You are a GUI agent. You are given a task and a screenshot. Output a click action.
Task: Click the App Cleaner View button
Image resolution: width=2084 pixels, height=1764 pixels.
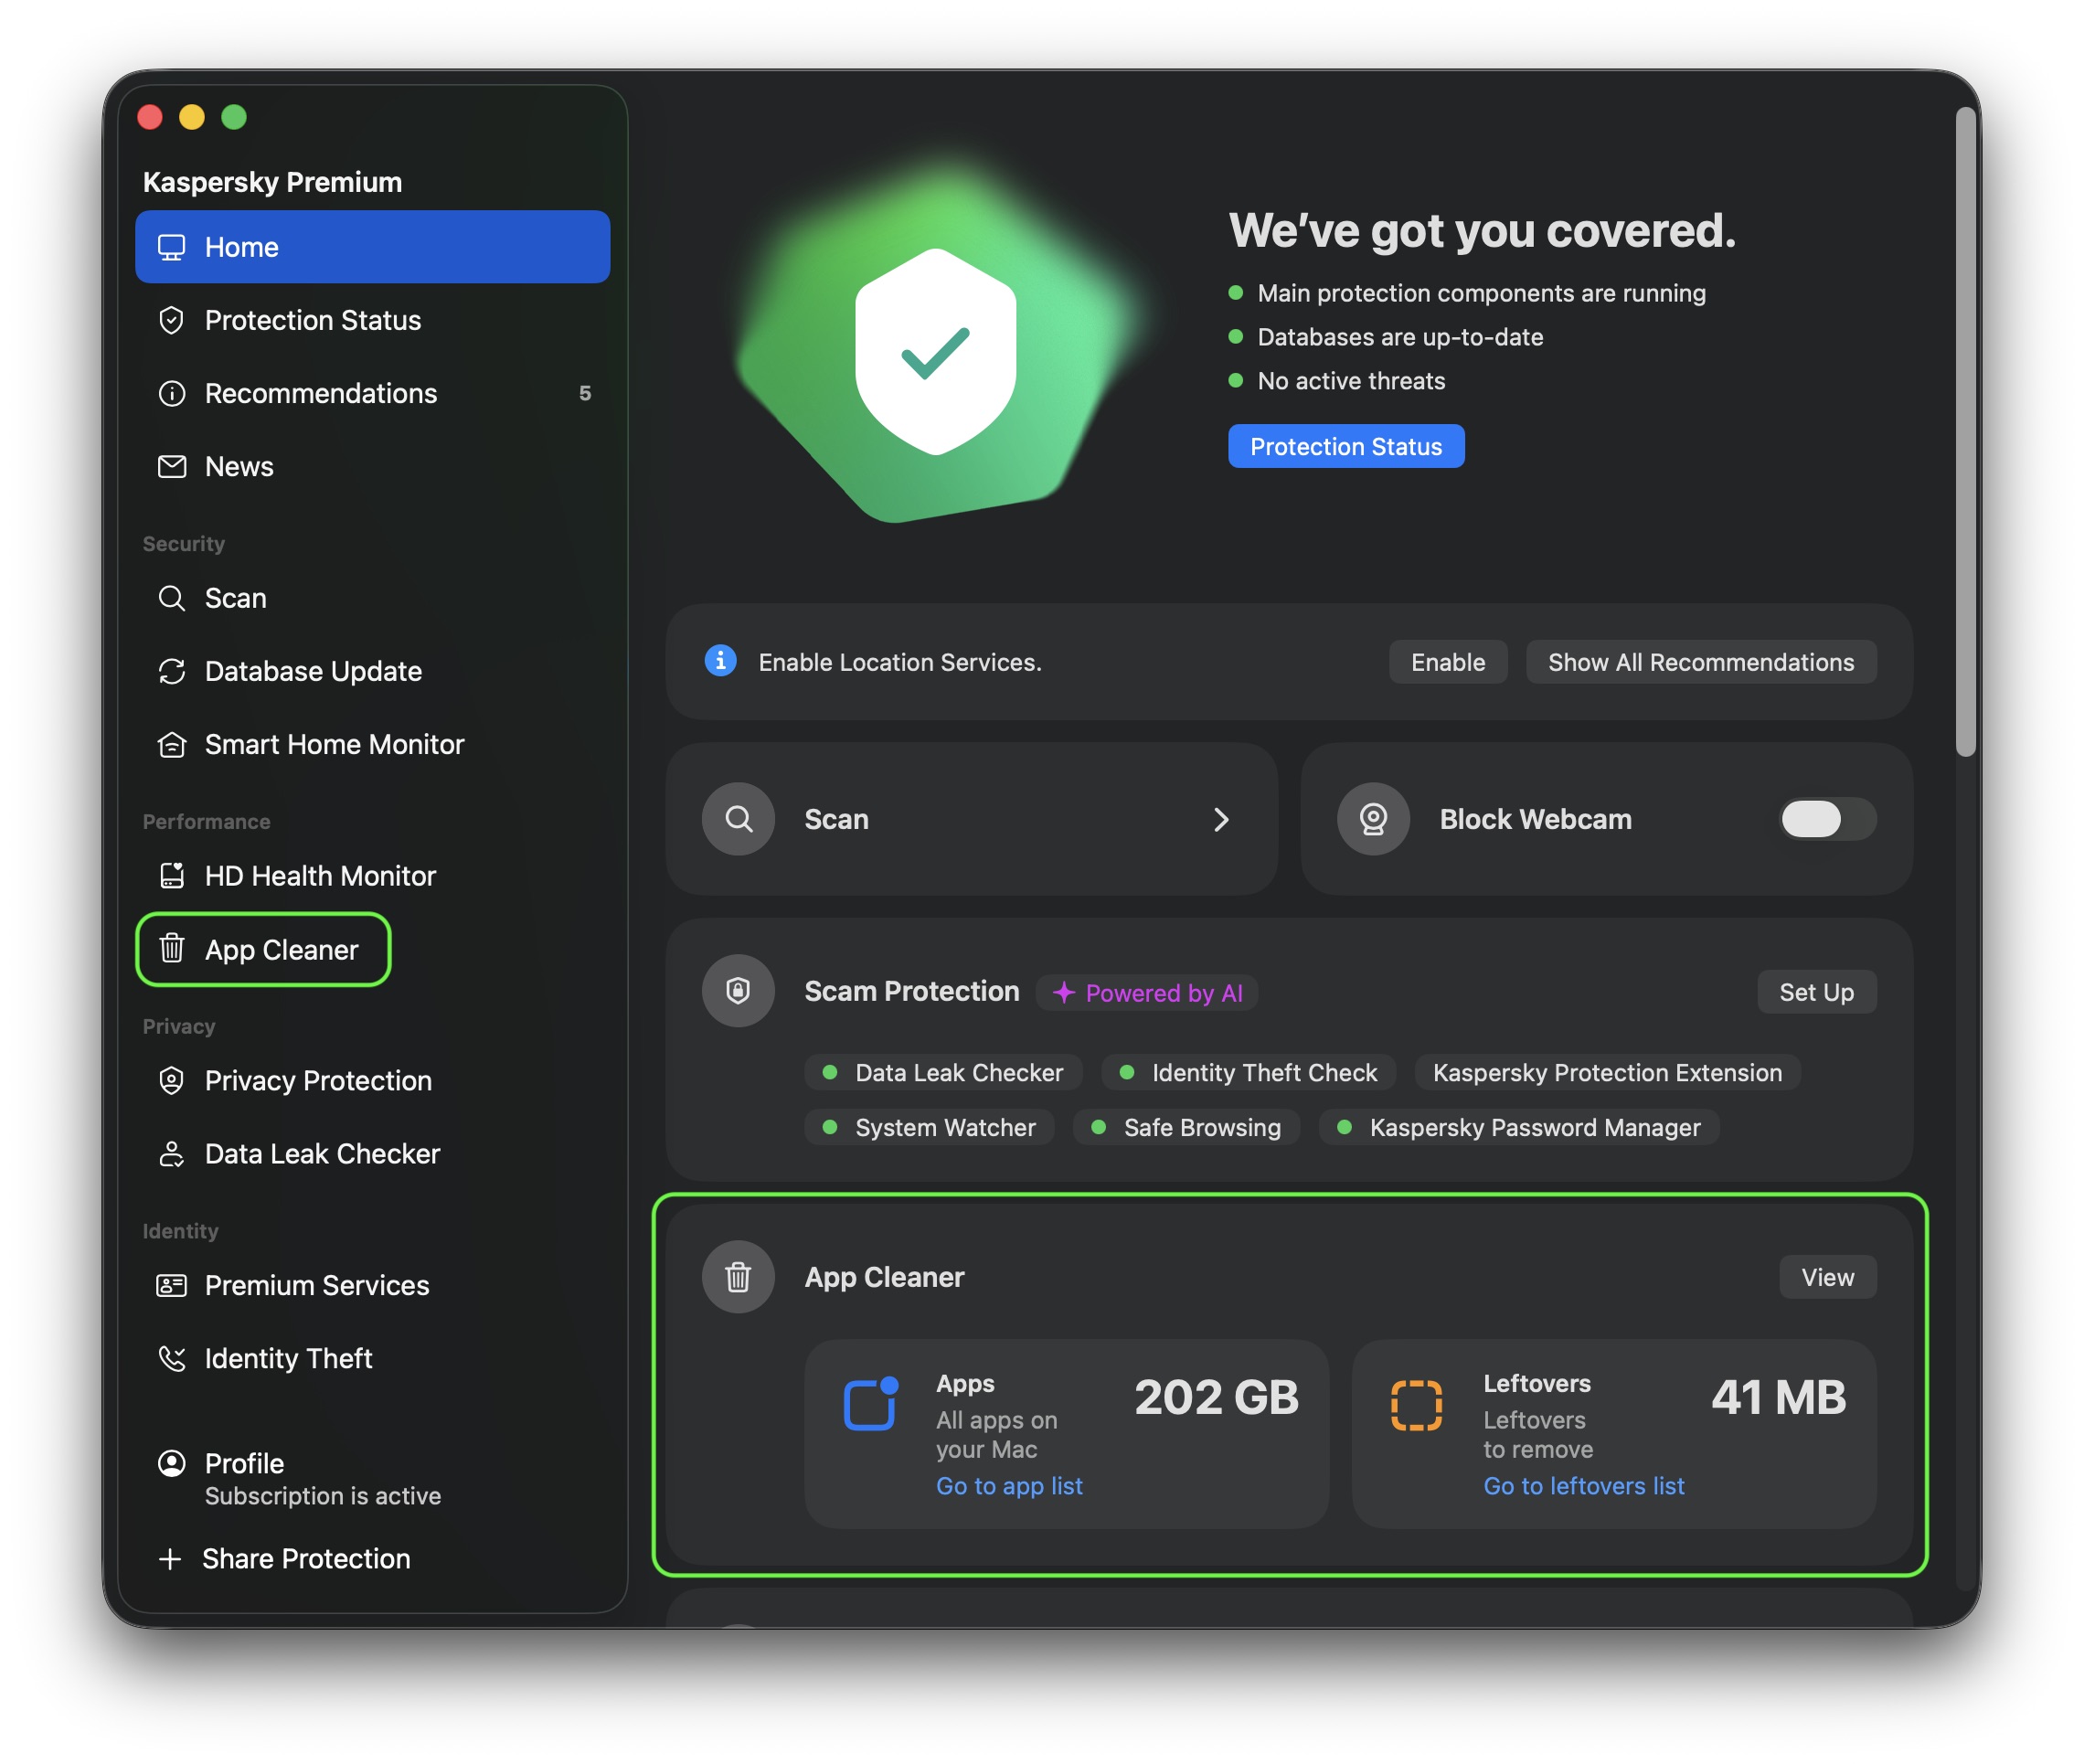click(x=1827, y=1277)
